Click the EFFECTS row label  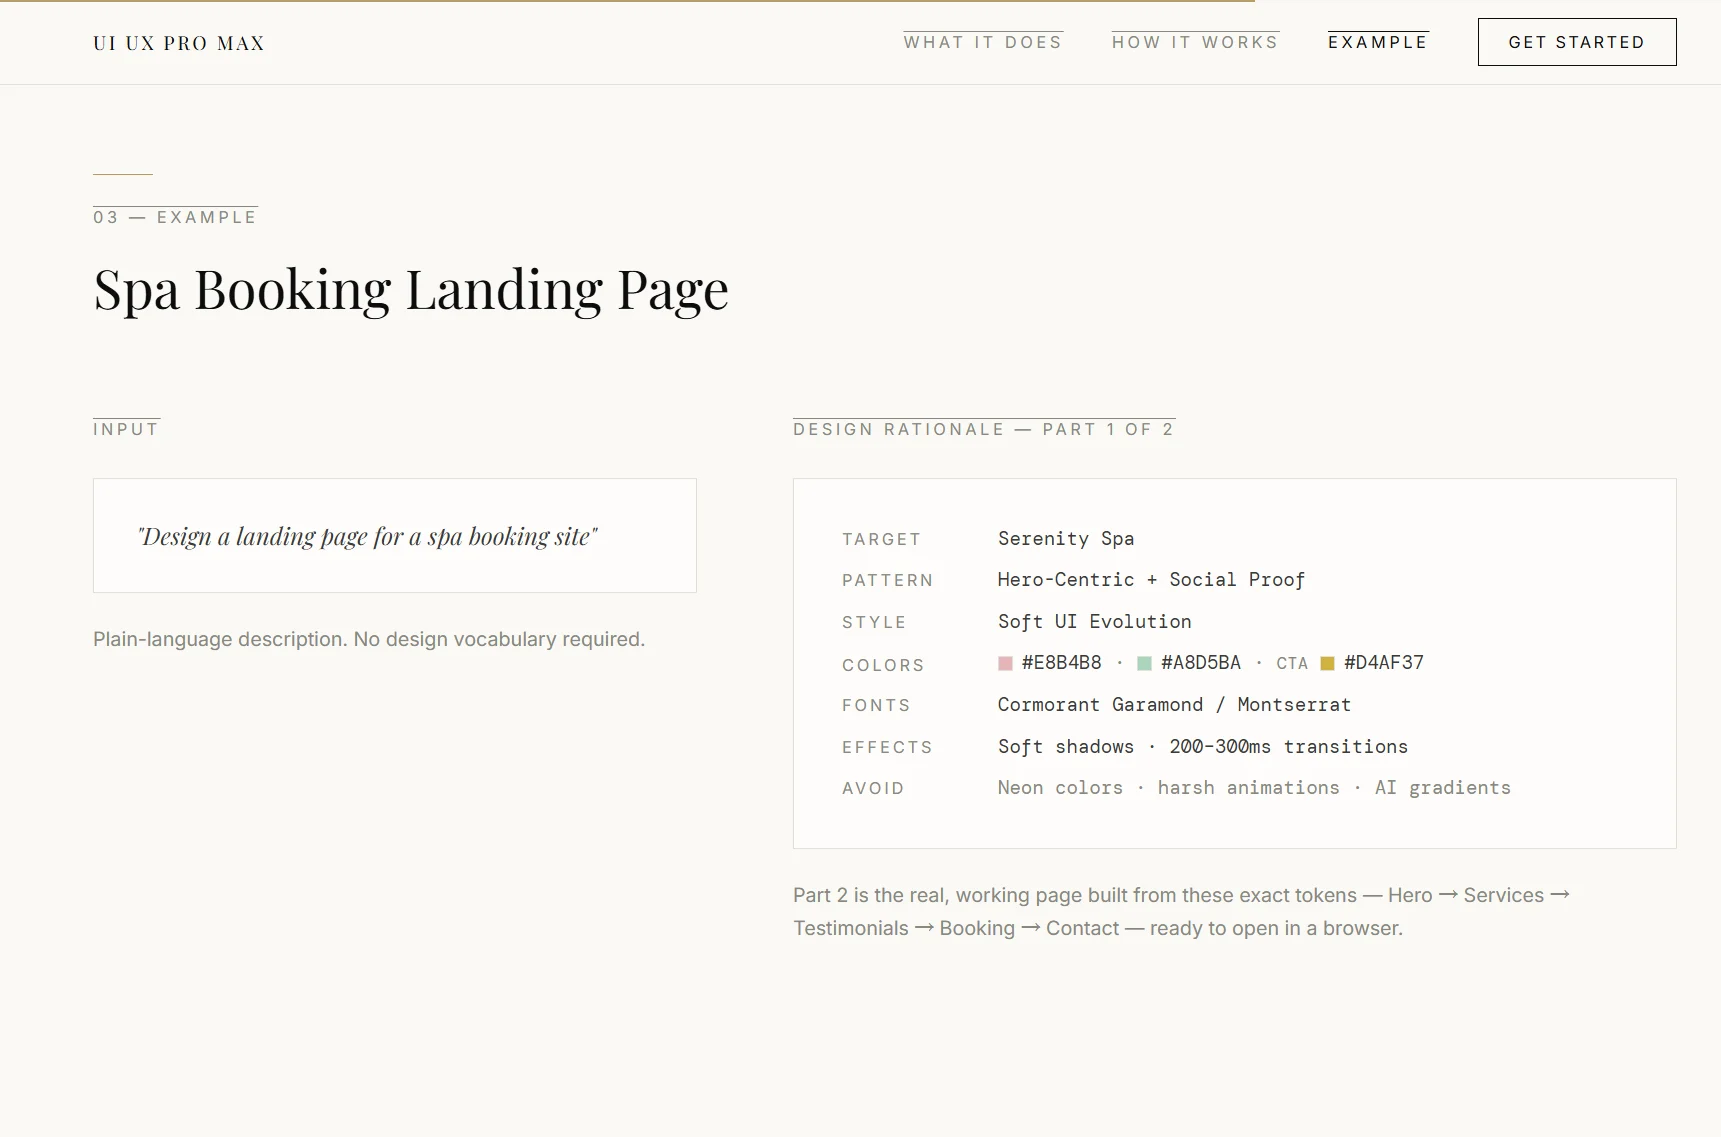coord(887,747)
